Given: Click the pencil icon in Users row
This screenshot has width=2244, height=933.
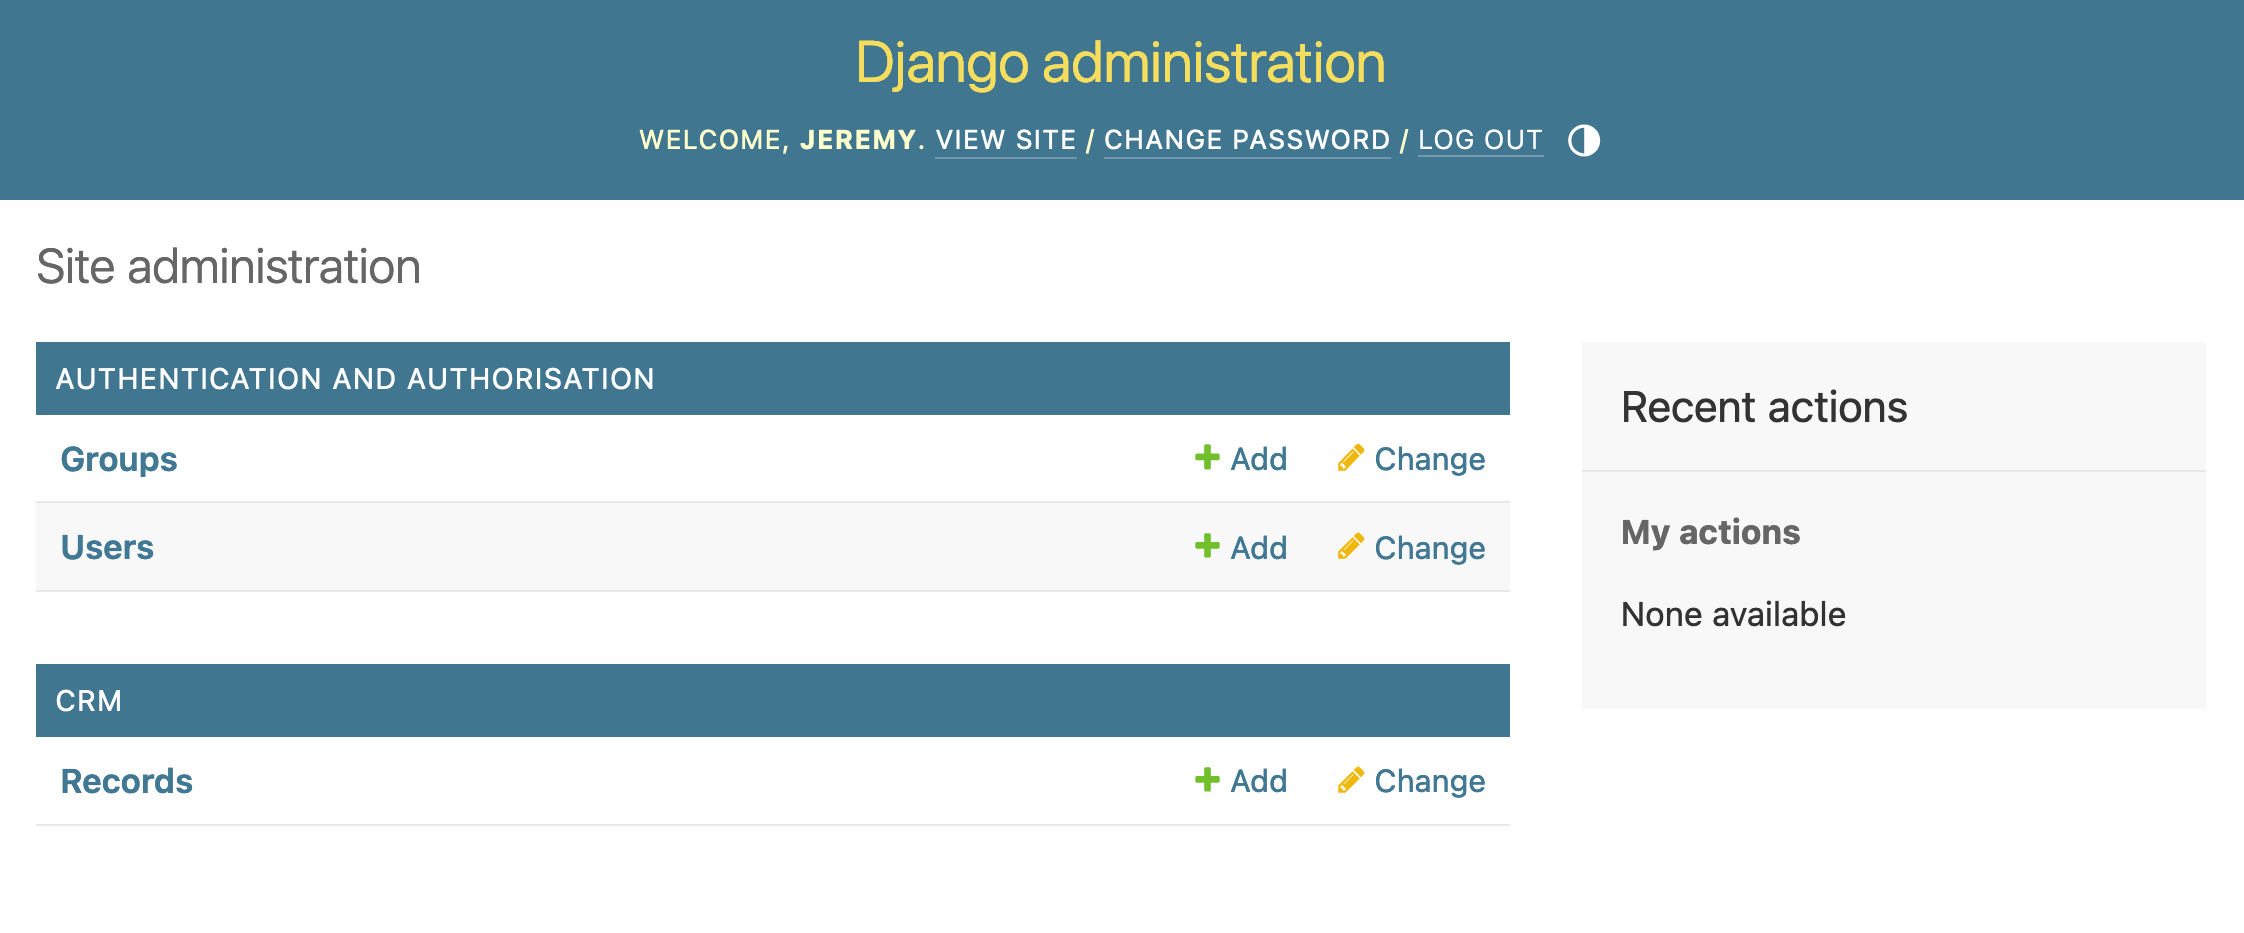Looking at the screenshot, I should 1350,546.
